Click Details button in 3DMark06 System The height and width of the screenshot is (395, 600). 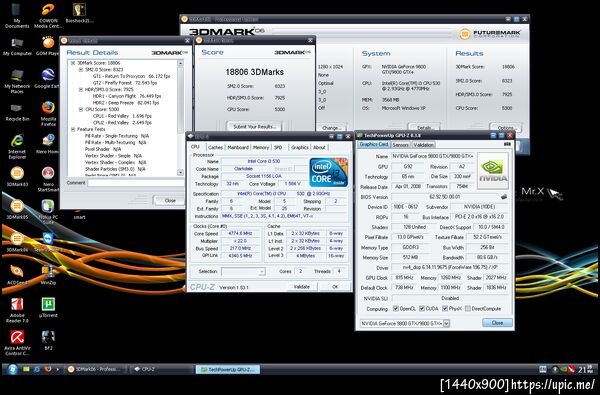[x=424, y=128]
